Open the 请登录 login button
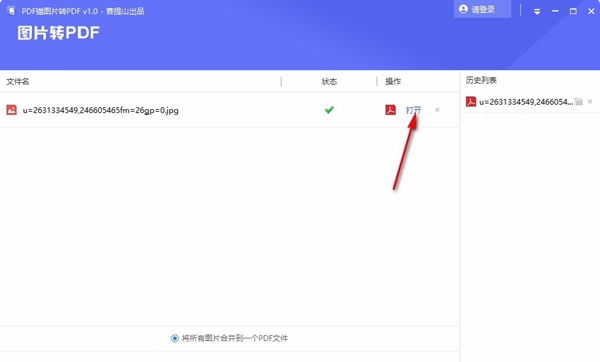Screen dimensions: 600x362 482,9
